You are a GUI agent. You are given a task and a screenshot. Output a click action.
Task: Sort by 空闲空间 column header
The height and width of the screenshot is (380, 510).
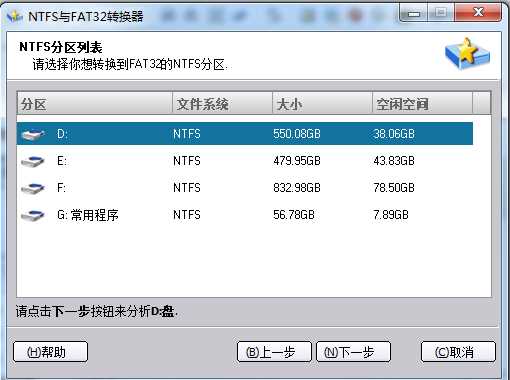pos(422,104)
